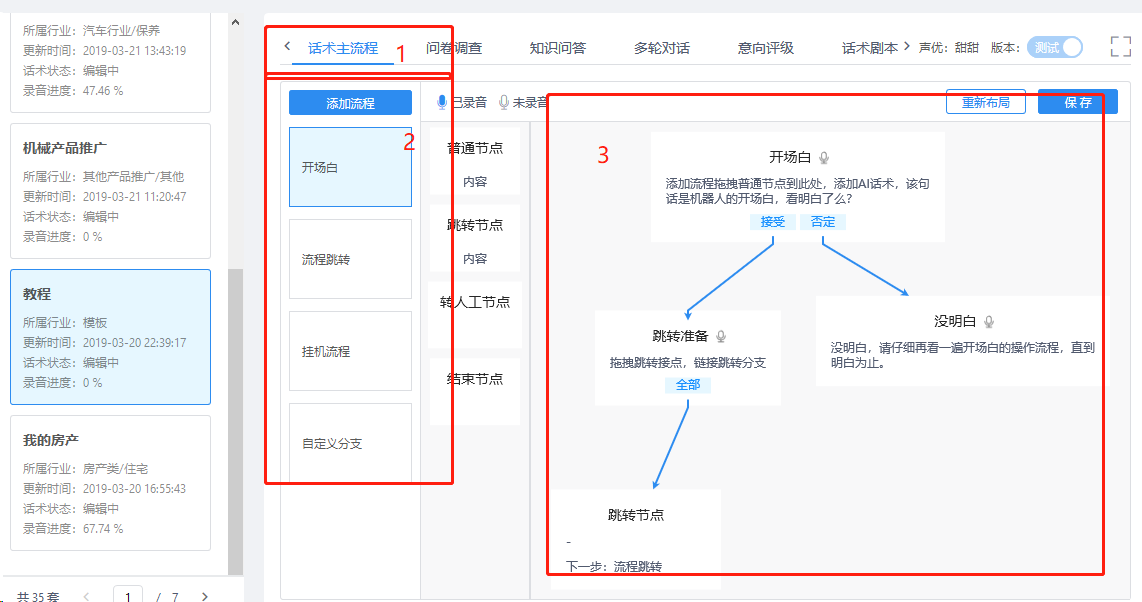The width and height of the screenshot is (1142, 602).
Task: Select the 开场白 flow item
Action: point(350,167)
